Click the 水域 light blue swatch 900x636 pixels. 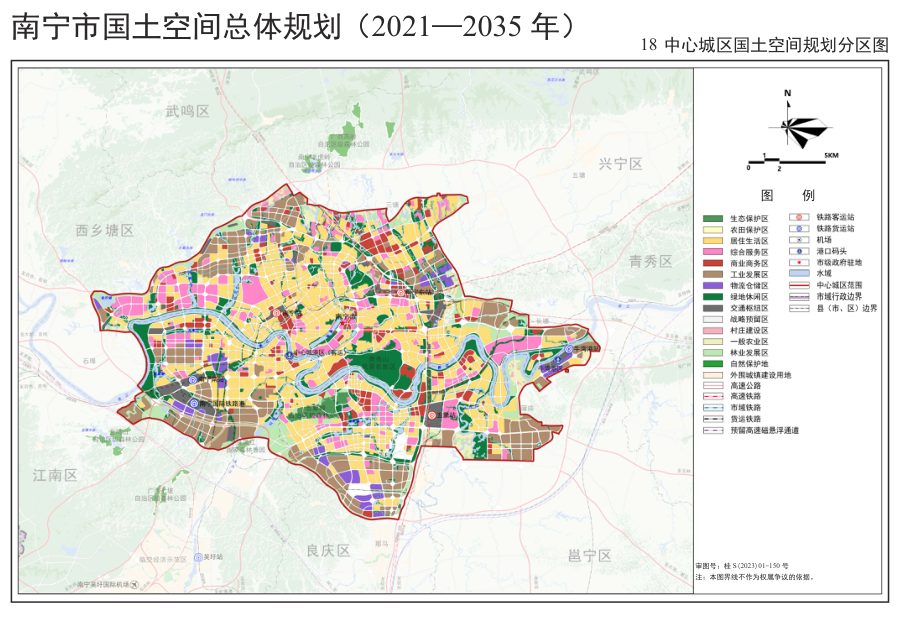pyautogui.click(x=799, y=274)
